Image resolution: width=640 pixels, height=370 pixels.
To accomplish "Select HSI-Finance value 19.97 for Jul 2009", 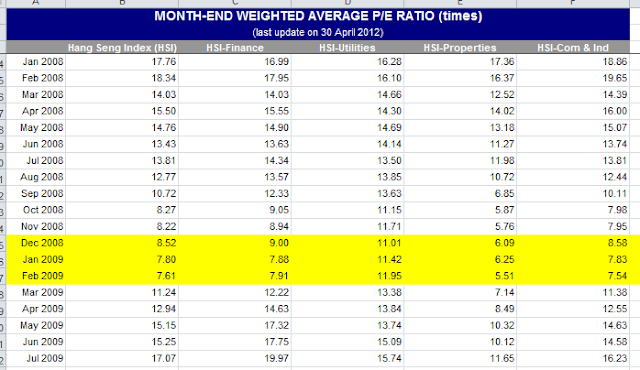I will tap(235, 359).
